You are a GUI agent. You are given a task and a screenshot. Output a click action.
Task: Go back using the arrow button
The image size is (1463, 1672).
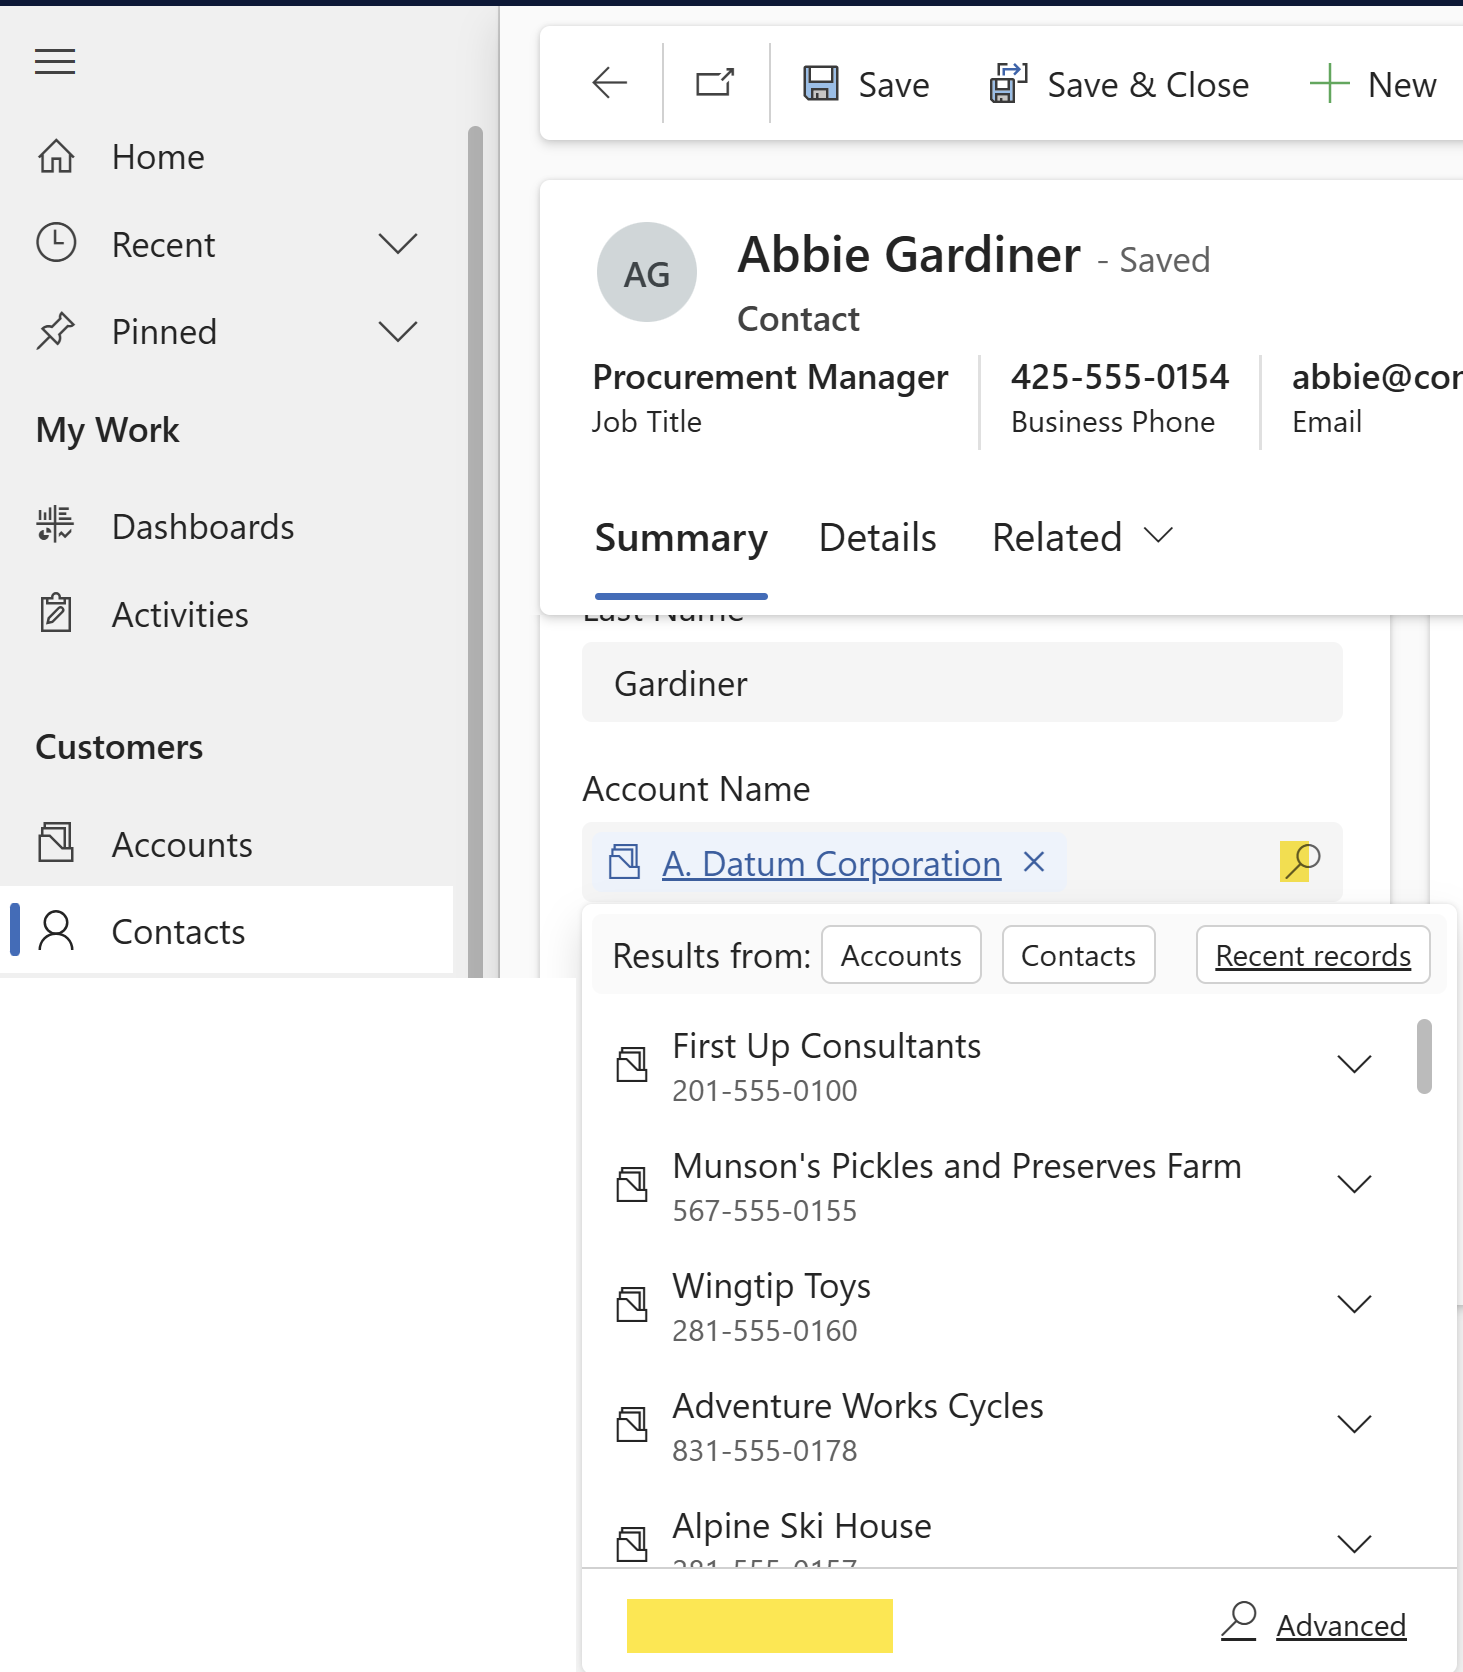tap(609, 83)
